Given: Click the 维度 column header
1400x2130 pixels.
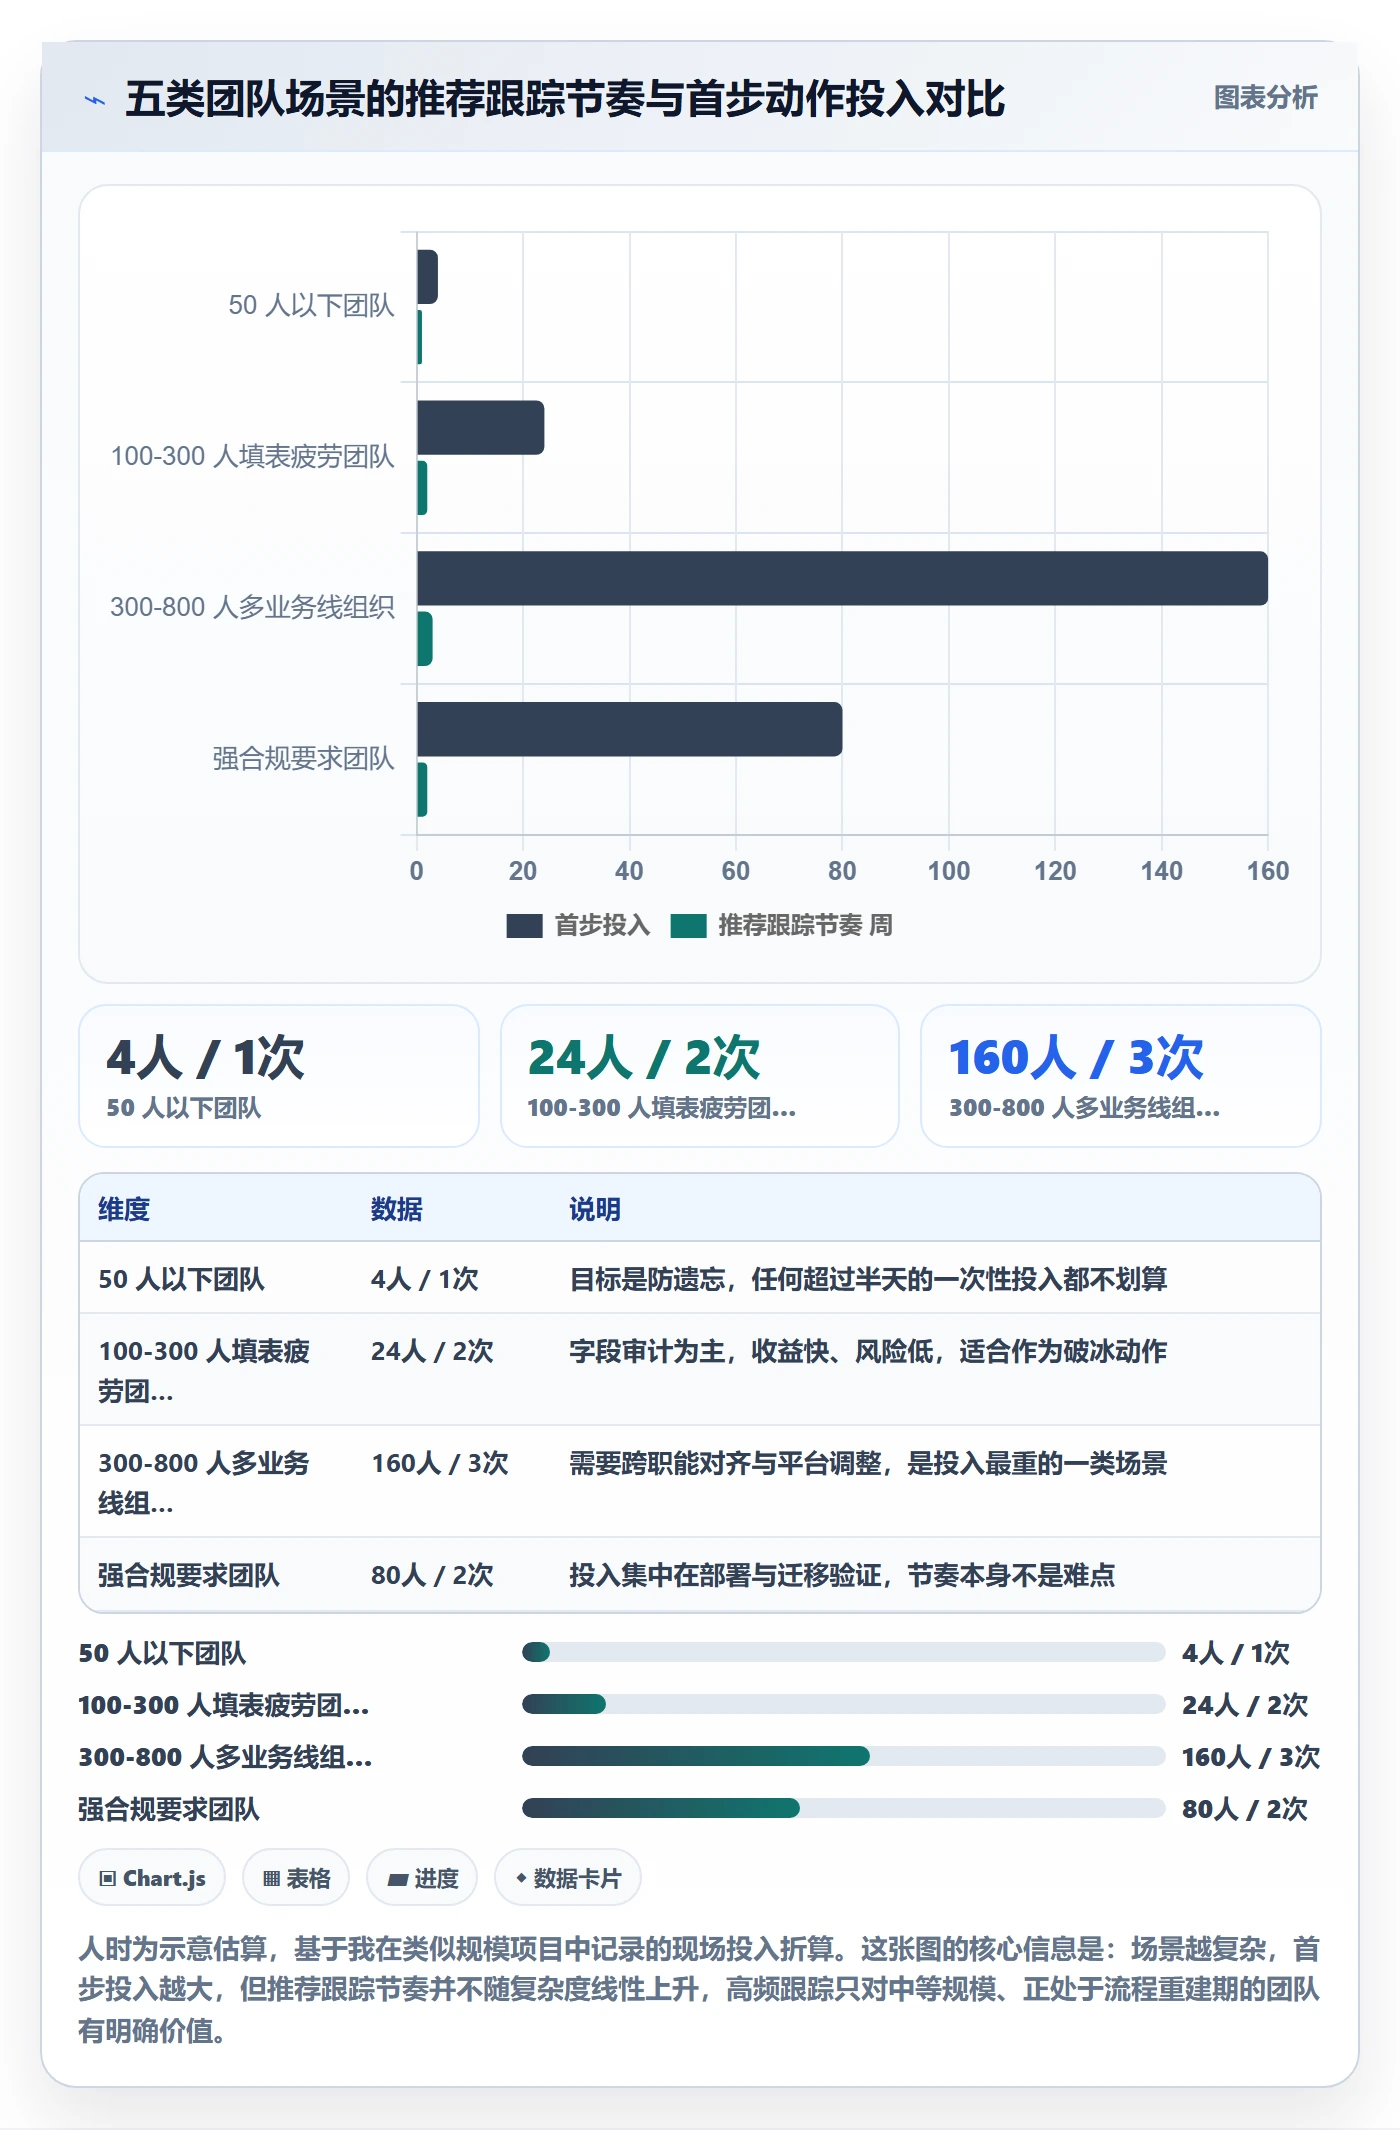Looking at the screenshot, I should (124, 1209).
